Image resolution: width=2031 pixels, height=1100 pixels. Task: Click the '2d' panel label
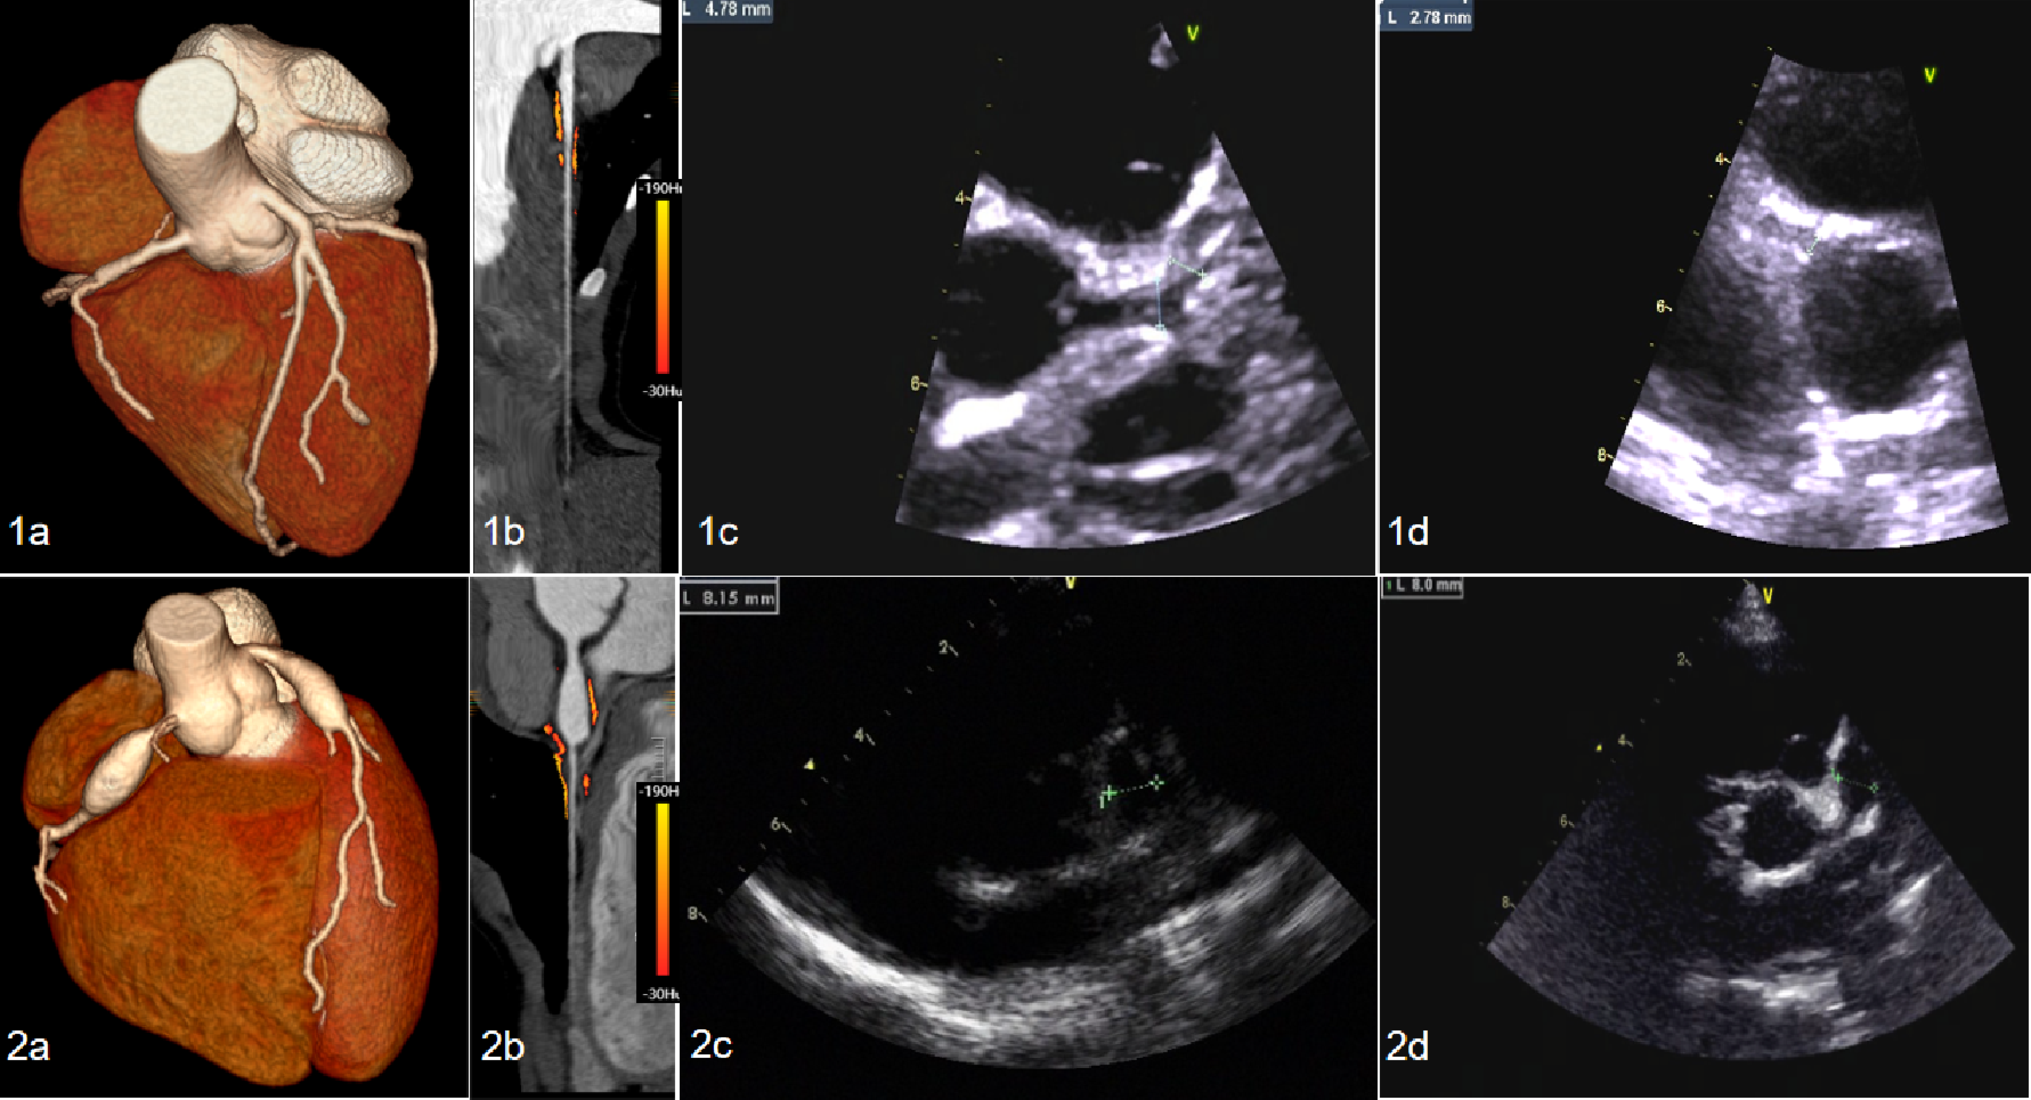tap(1407, 1046)
